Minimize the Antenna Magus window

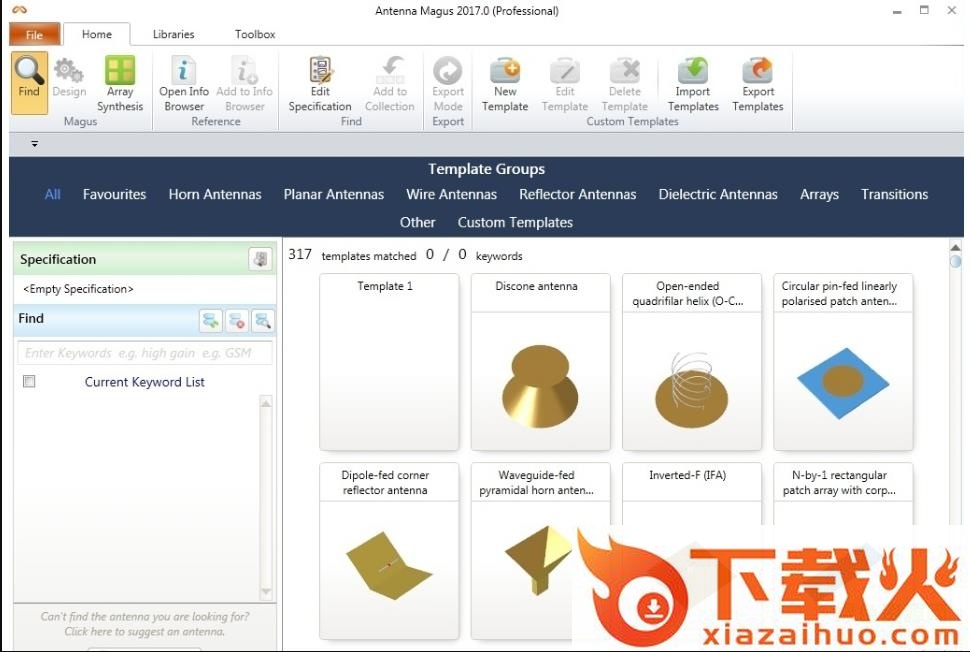click(x=897, y=11)
